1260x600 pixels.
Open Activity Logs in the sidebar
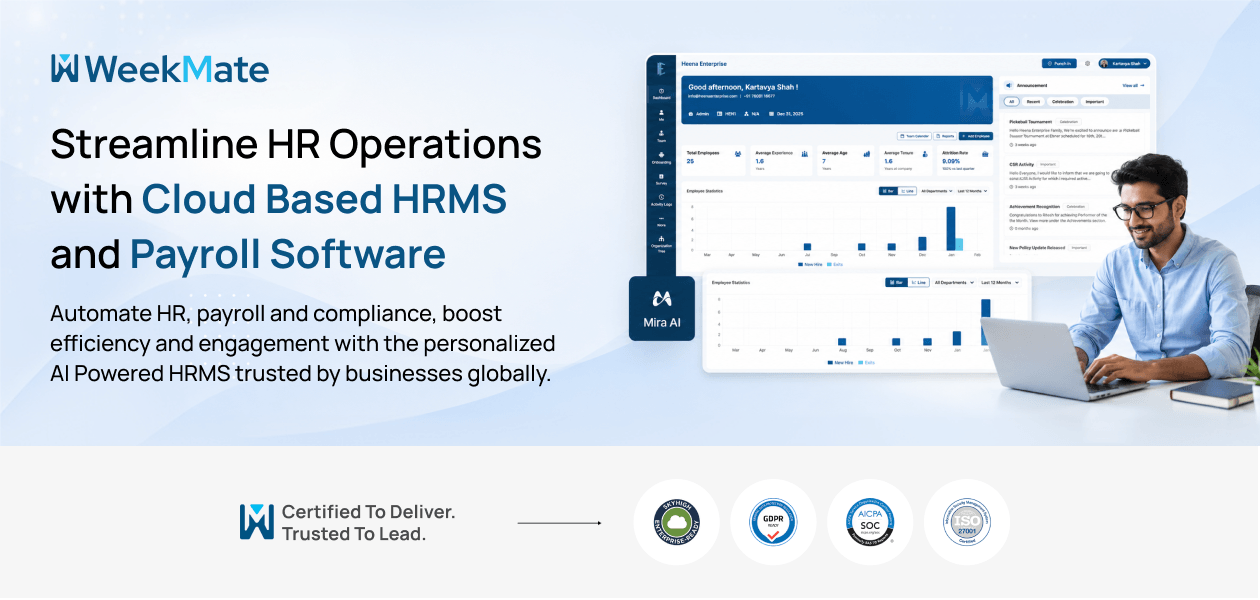tap(661, 200)
